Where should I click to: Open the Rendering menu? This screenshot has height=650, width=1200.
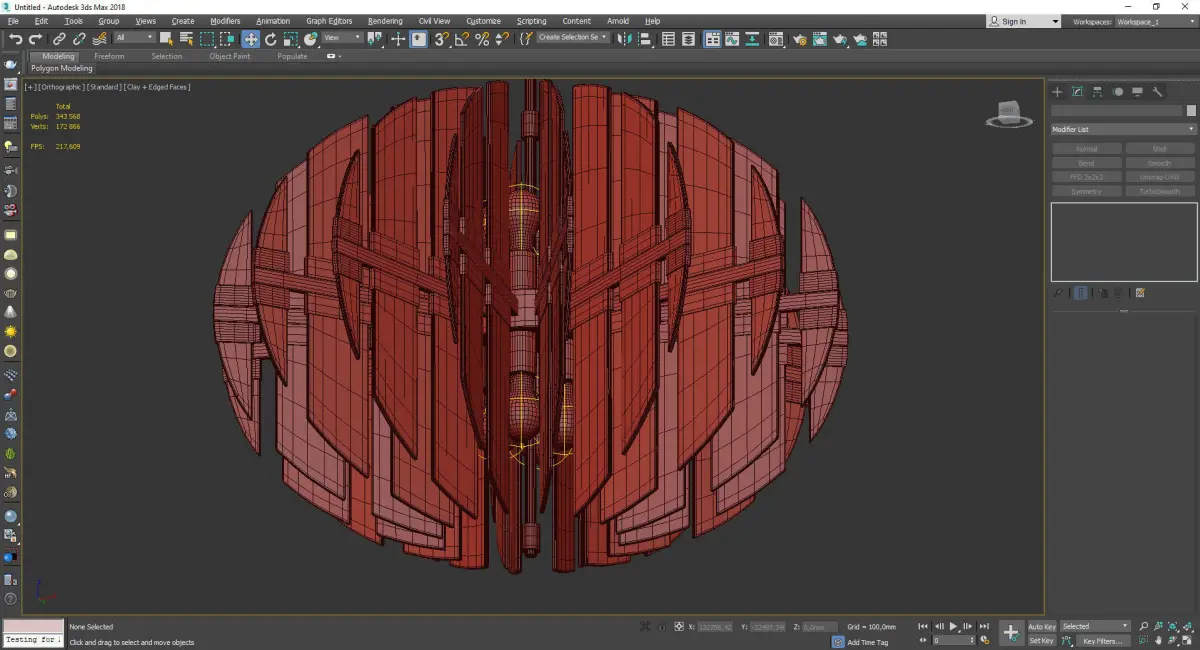pyautogui.click(x=385, y=21)
